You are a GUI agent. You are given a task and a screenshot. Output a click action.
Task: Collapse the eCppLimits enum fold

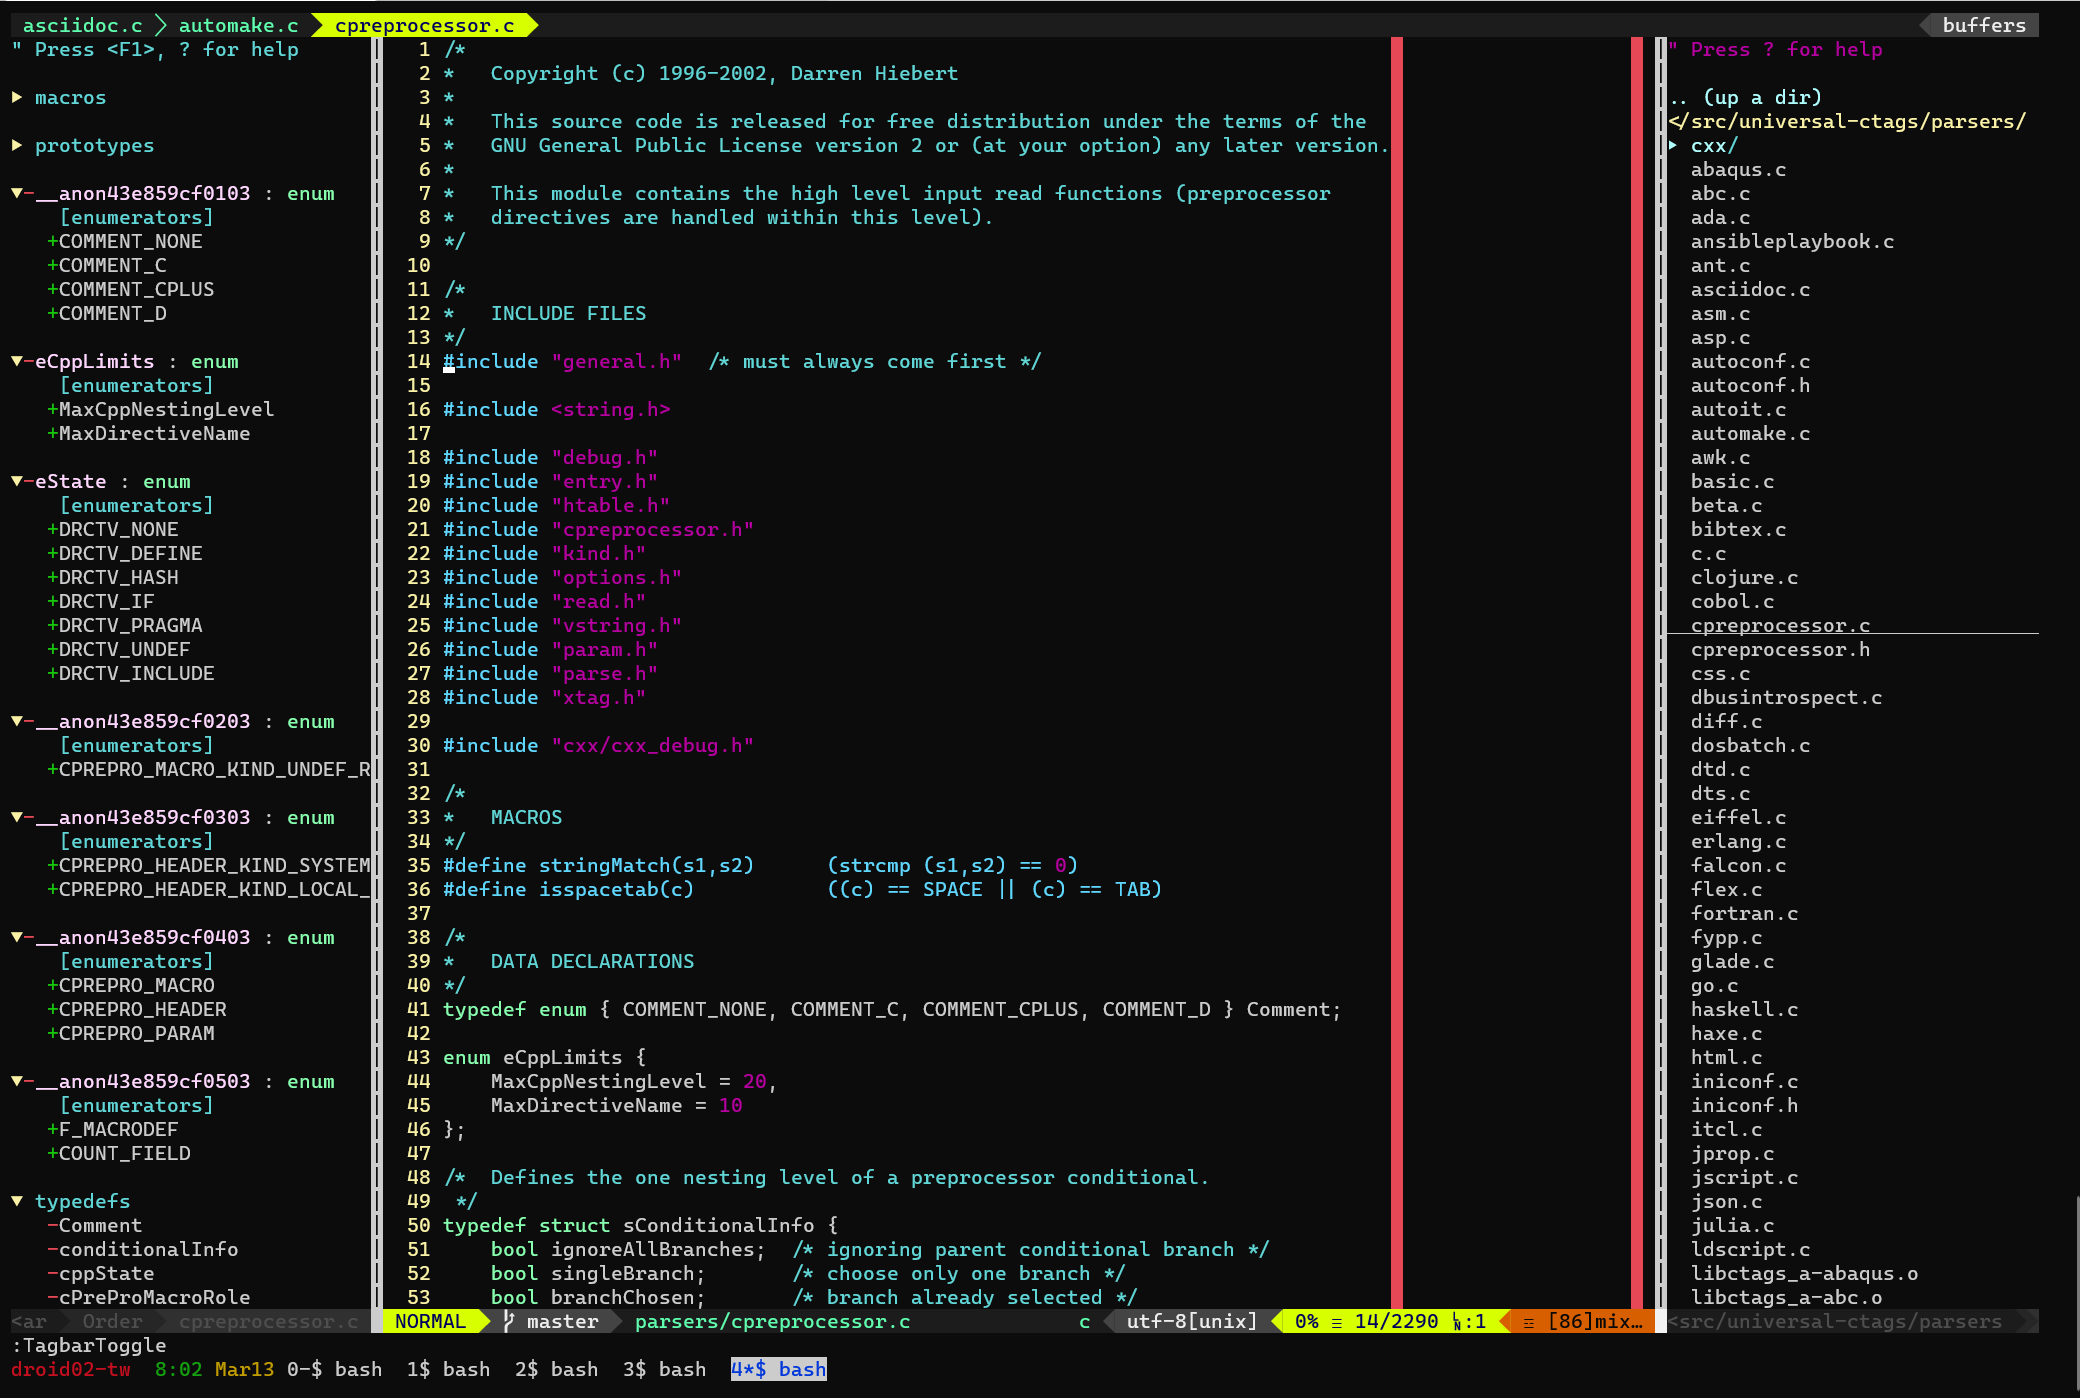[x=17, y=361]
